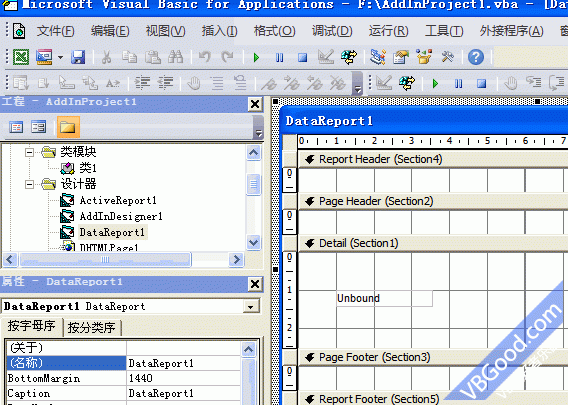Click the Copy icon
Image resolution: width=568 pixels, height=405 pixels.
click(129, 57)
